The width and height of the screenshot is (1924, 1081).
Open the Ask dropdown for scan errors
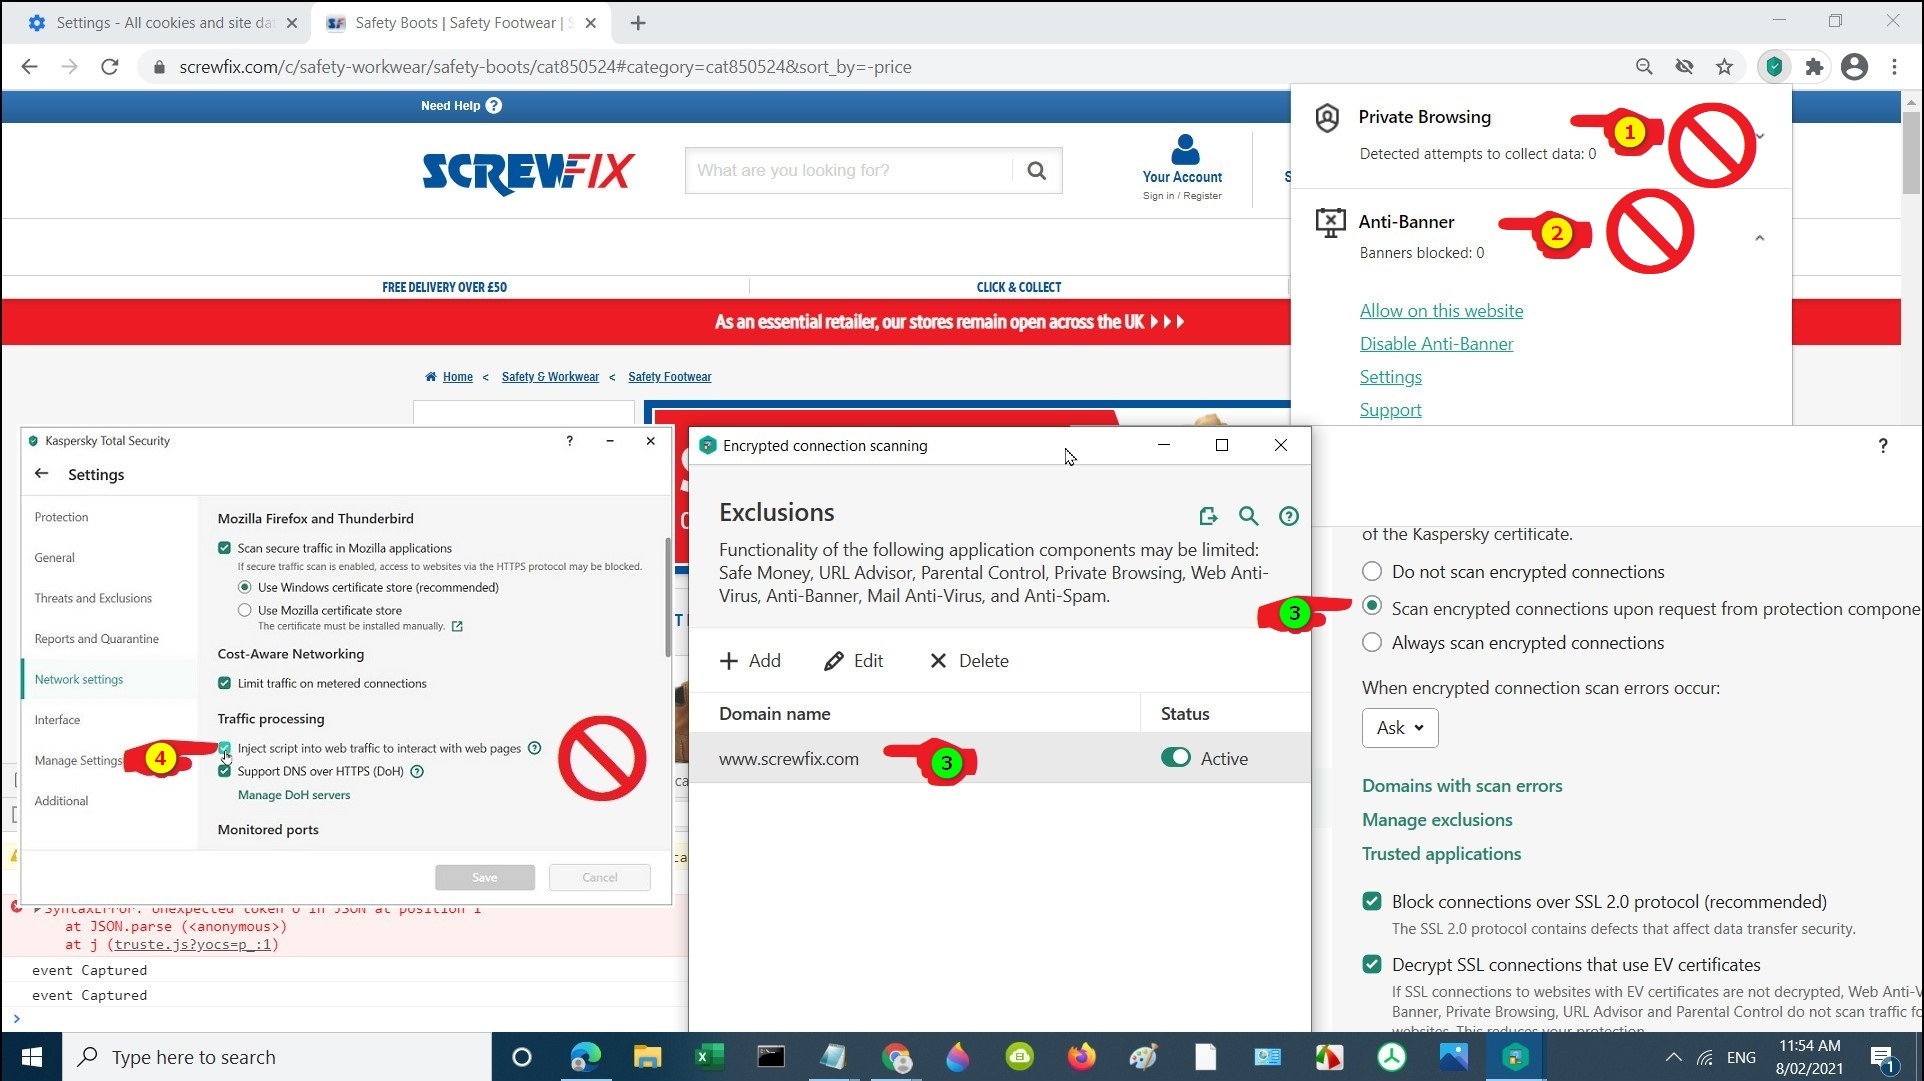point(1400,728)
